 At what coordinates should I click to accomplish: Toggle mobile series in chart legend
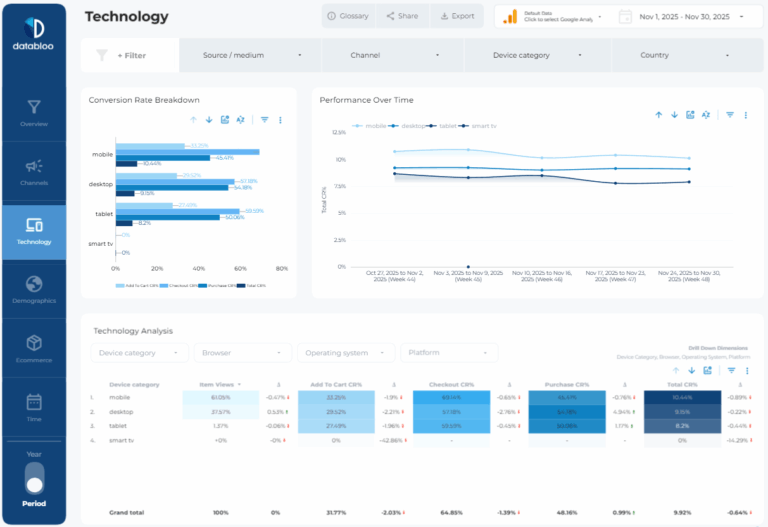click(370, 126)
